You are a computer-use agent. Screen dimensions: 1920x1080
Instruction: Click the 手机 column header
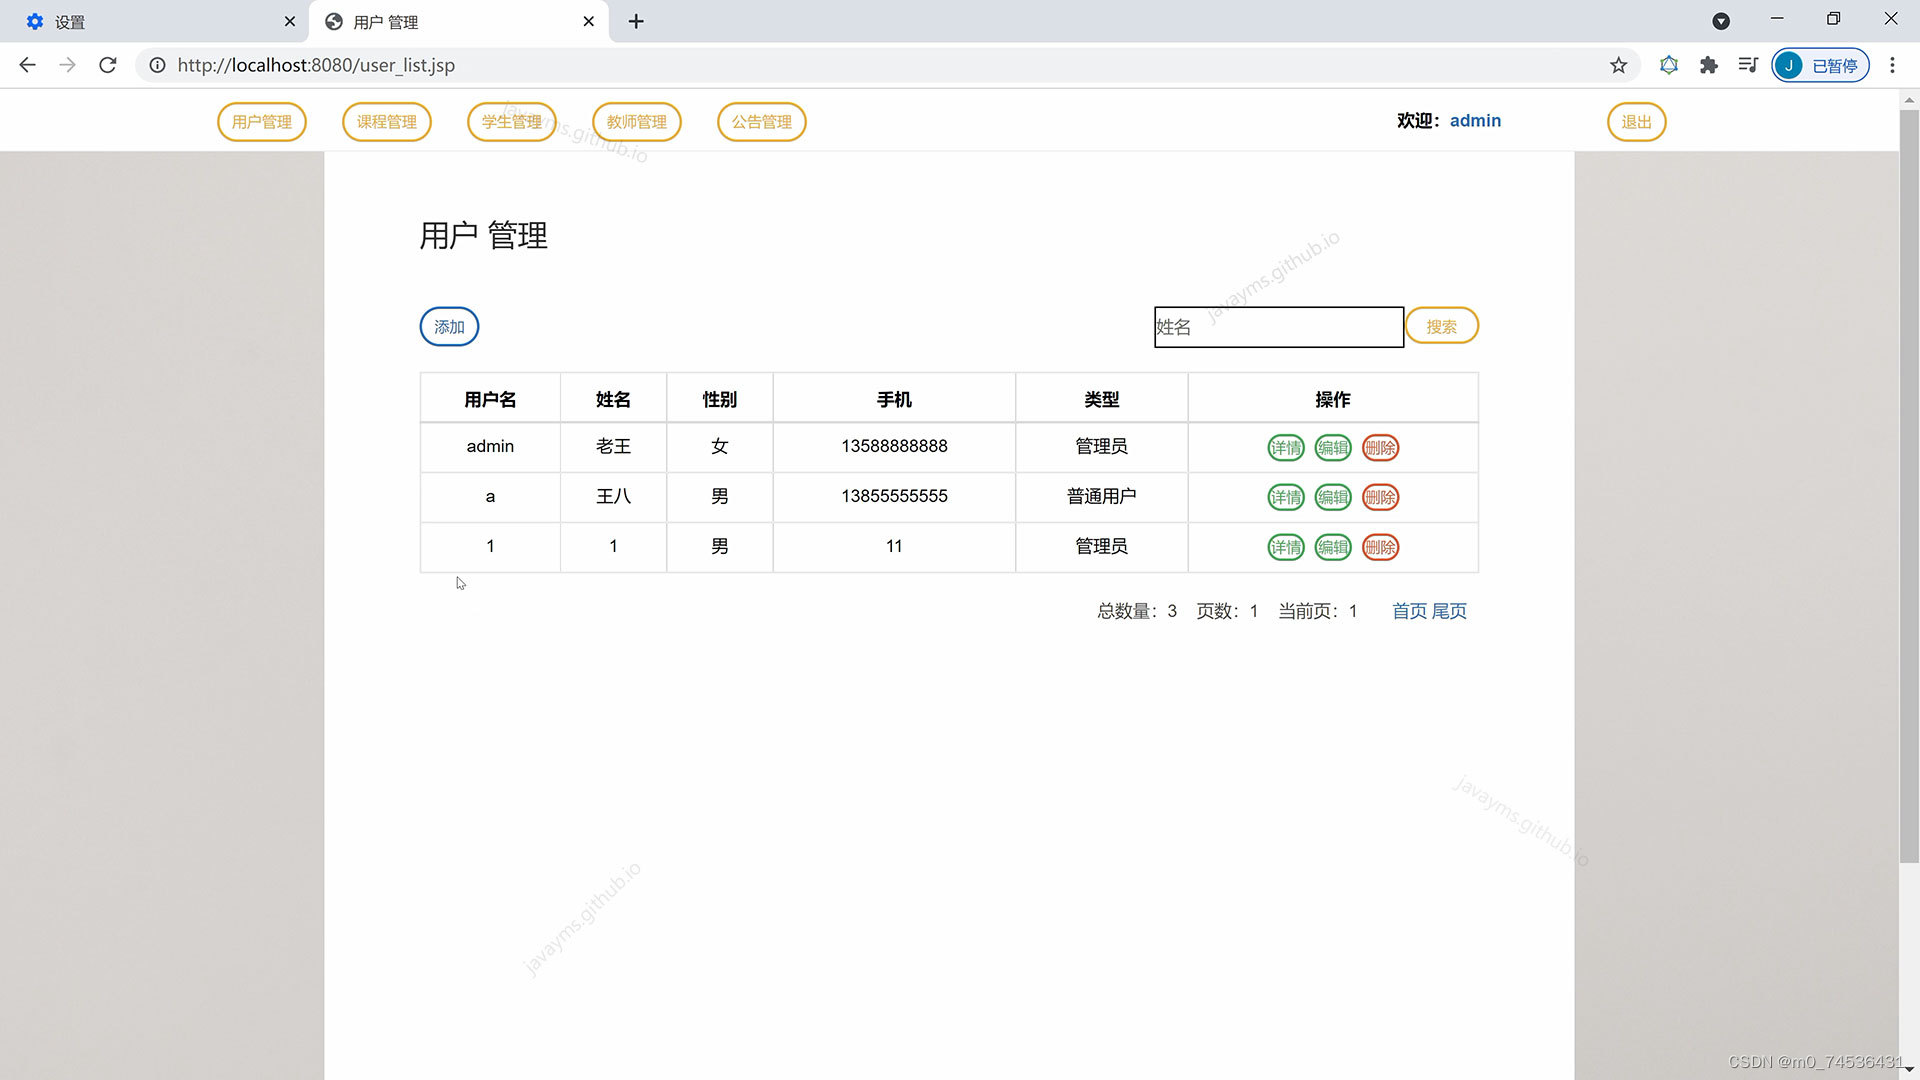point(894,399)
